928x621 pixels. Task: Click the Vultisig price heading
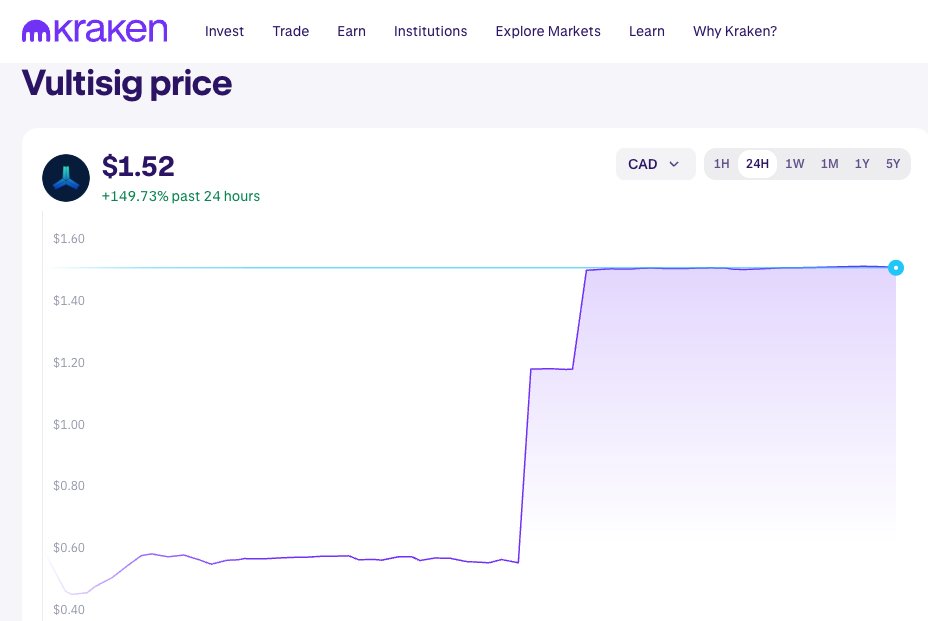127,83
